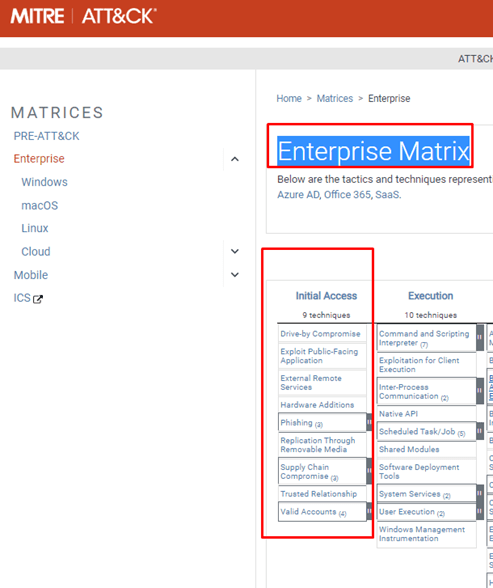Viewport: 493px width, 588px height.
Task: Click the Initial Access tactic heading
Action: [x=326, y=296]
